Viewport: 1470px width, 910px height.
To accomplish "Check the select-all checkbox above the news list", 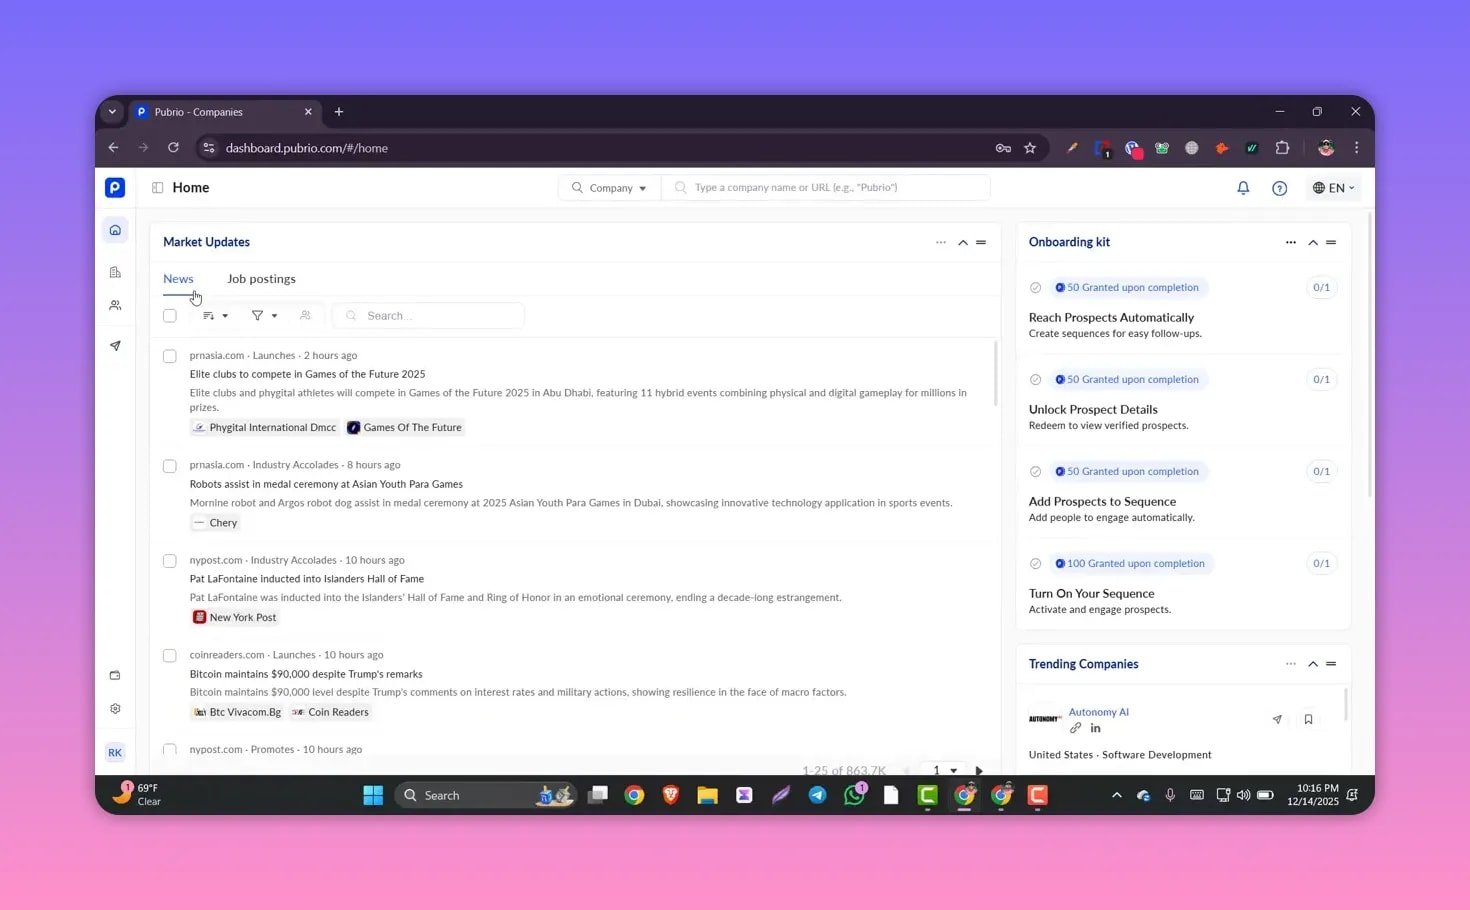I will (170, 315).
